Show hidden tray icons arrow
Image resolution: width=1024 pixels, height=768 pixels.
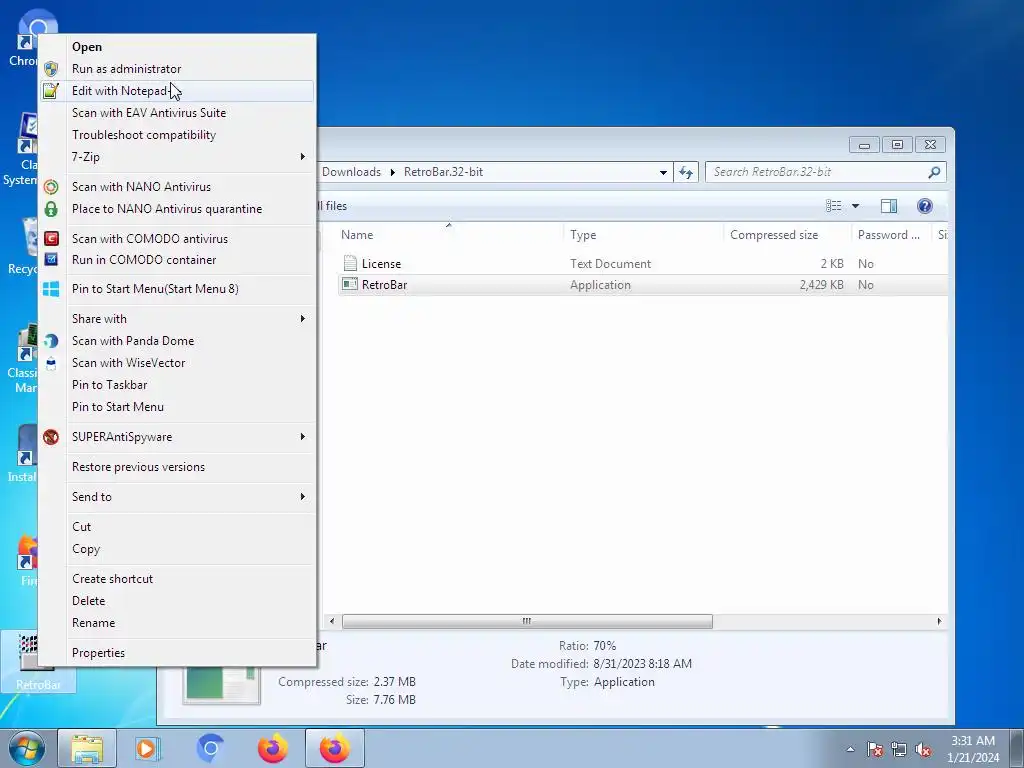pyautogui.click(x=850, y=749)
